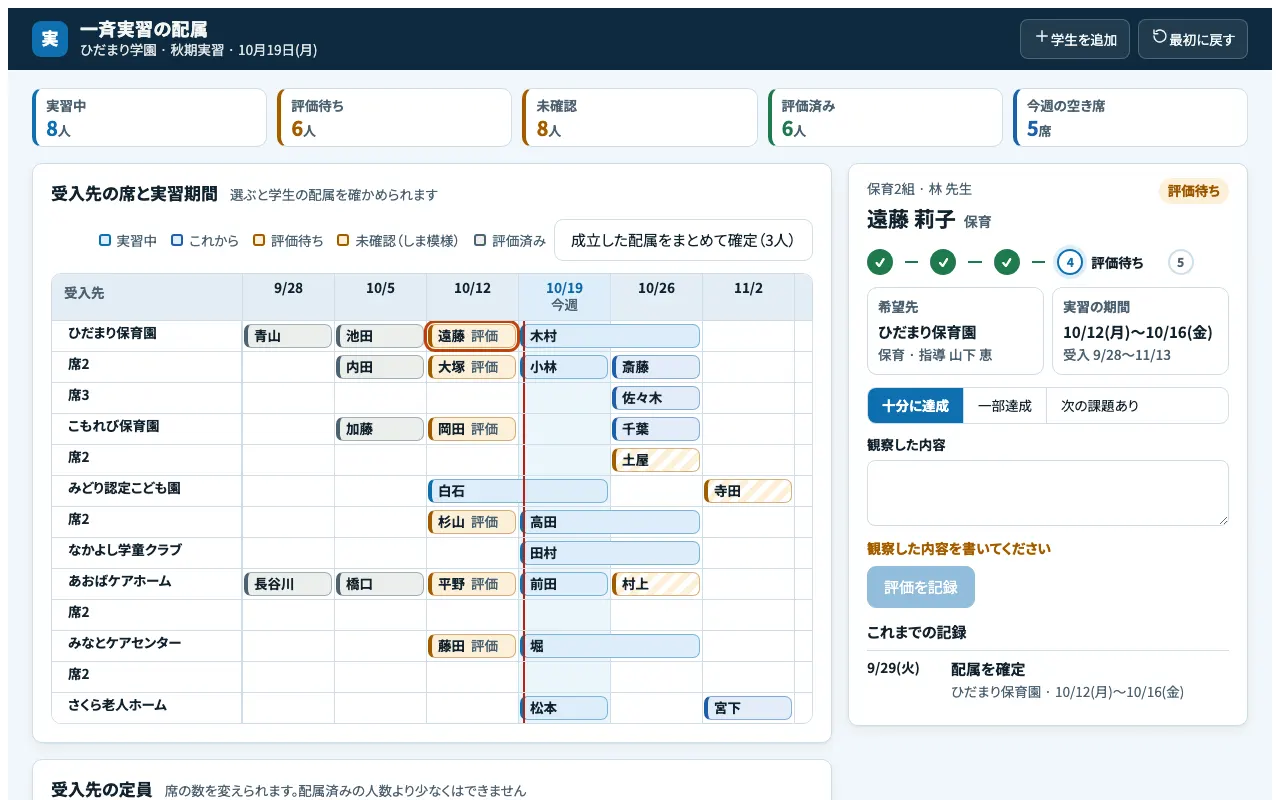Add a student with the 学生を追加 button

(x=1075, y=39)
